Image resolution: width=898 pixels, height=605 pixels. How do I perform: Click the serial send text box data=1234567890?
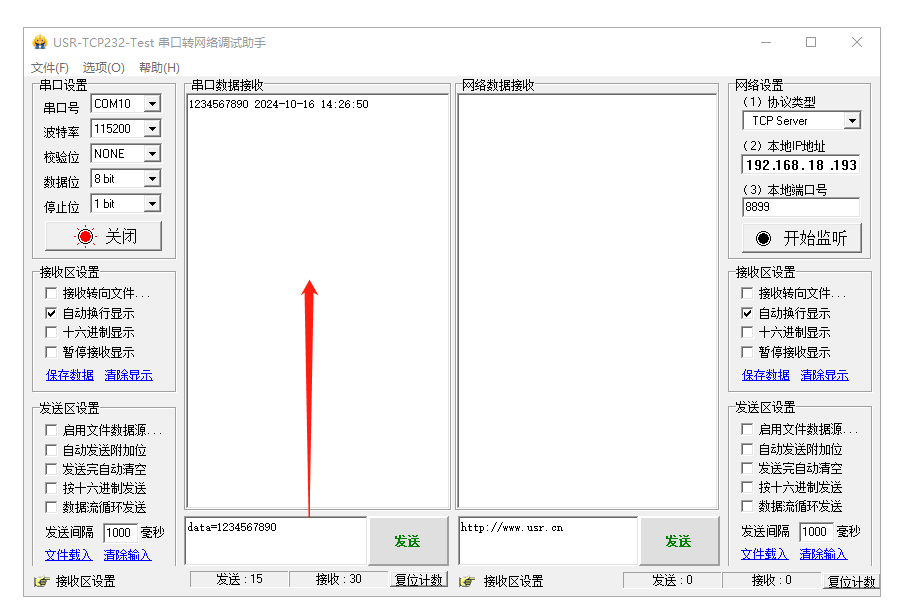pos(275,540)
